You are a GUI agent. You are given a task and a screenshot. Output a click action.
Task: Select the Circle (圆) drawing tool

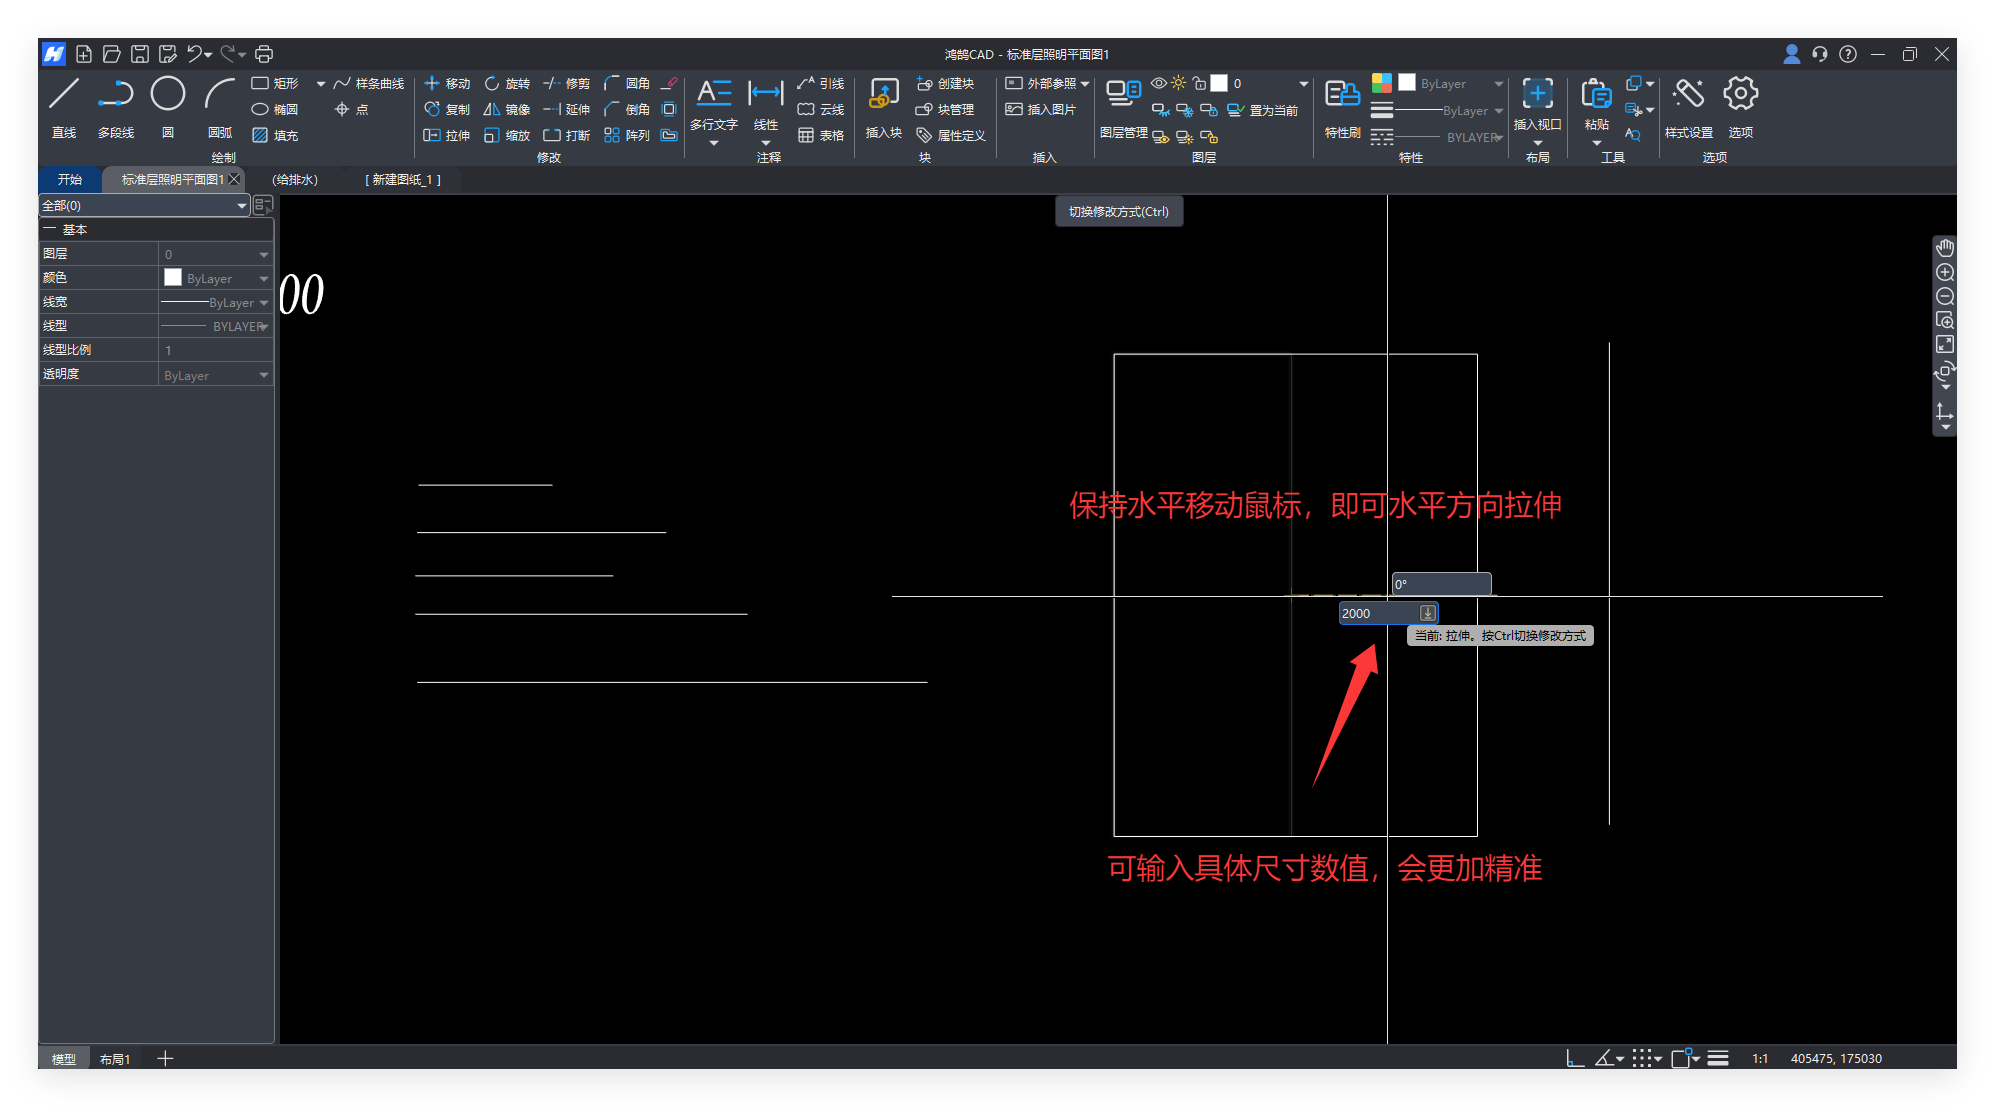pyautogui.click(x=168, y=95)
